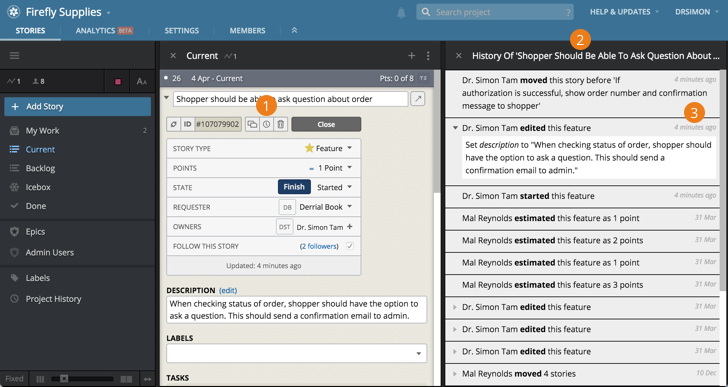Toggle the text size AA button
The height and width of the screenshot is (387, 728).
click(142, 82)
